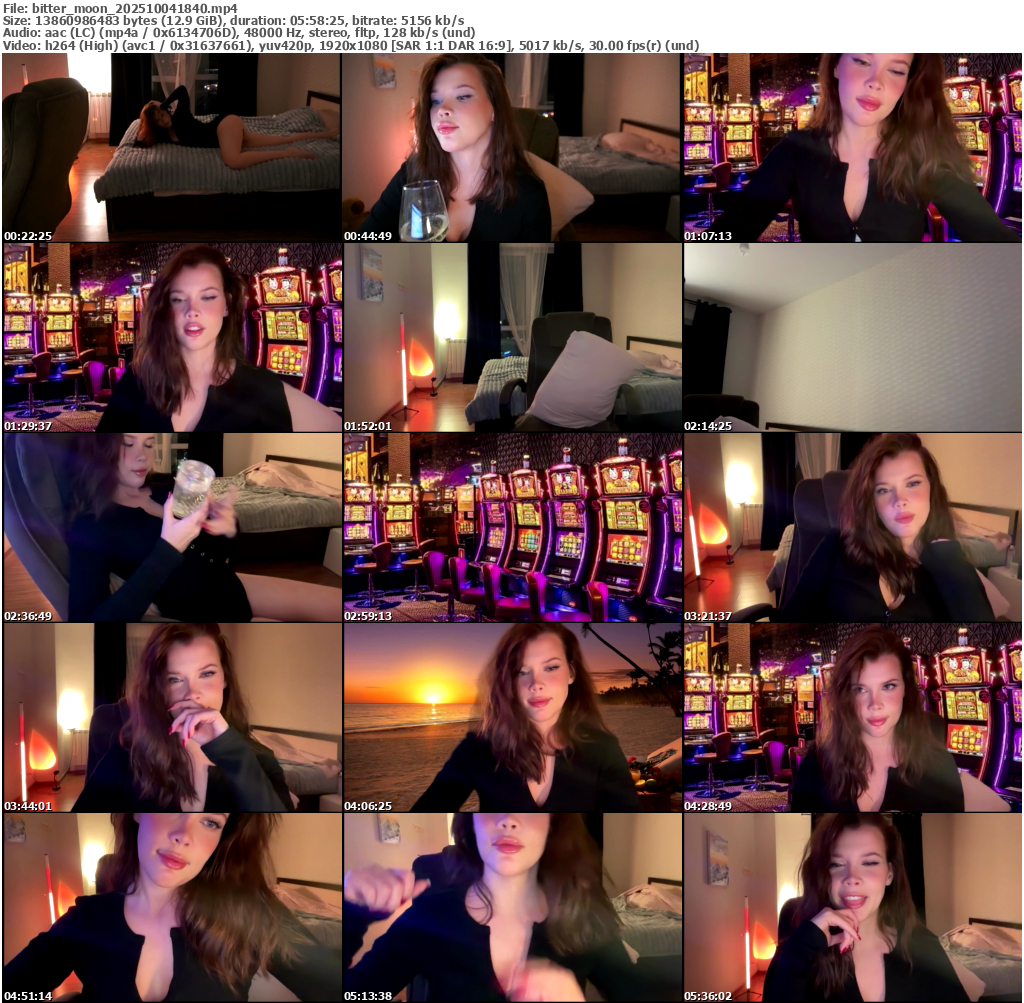1024x1003 pixels.
Task: Select the thumbnail timestamped 03:44:01
Action: click(x=172, y=718)
